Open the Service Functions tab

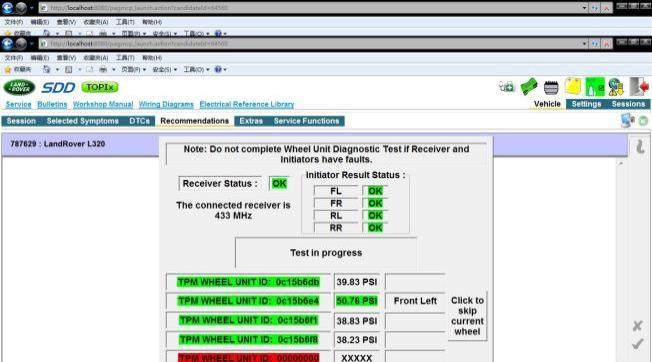[306, 121]
